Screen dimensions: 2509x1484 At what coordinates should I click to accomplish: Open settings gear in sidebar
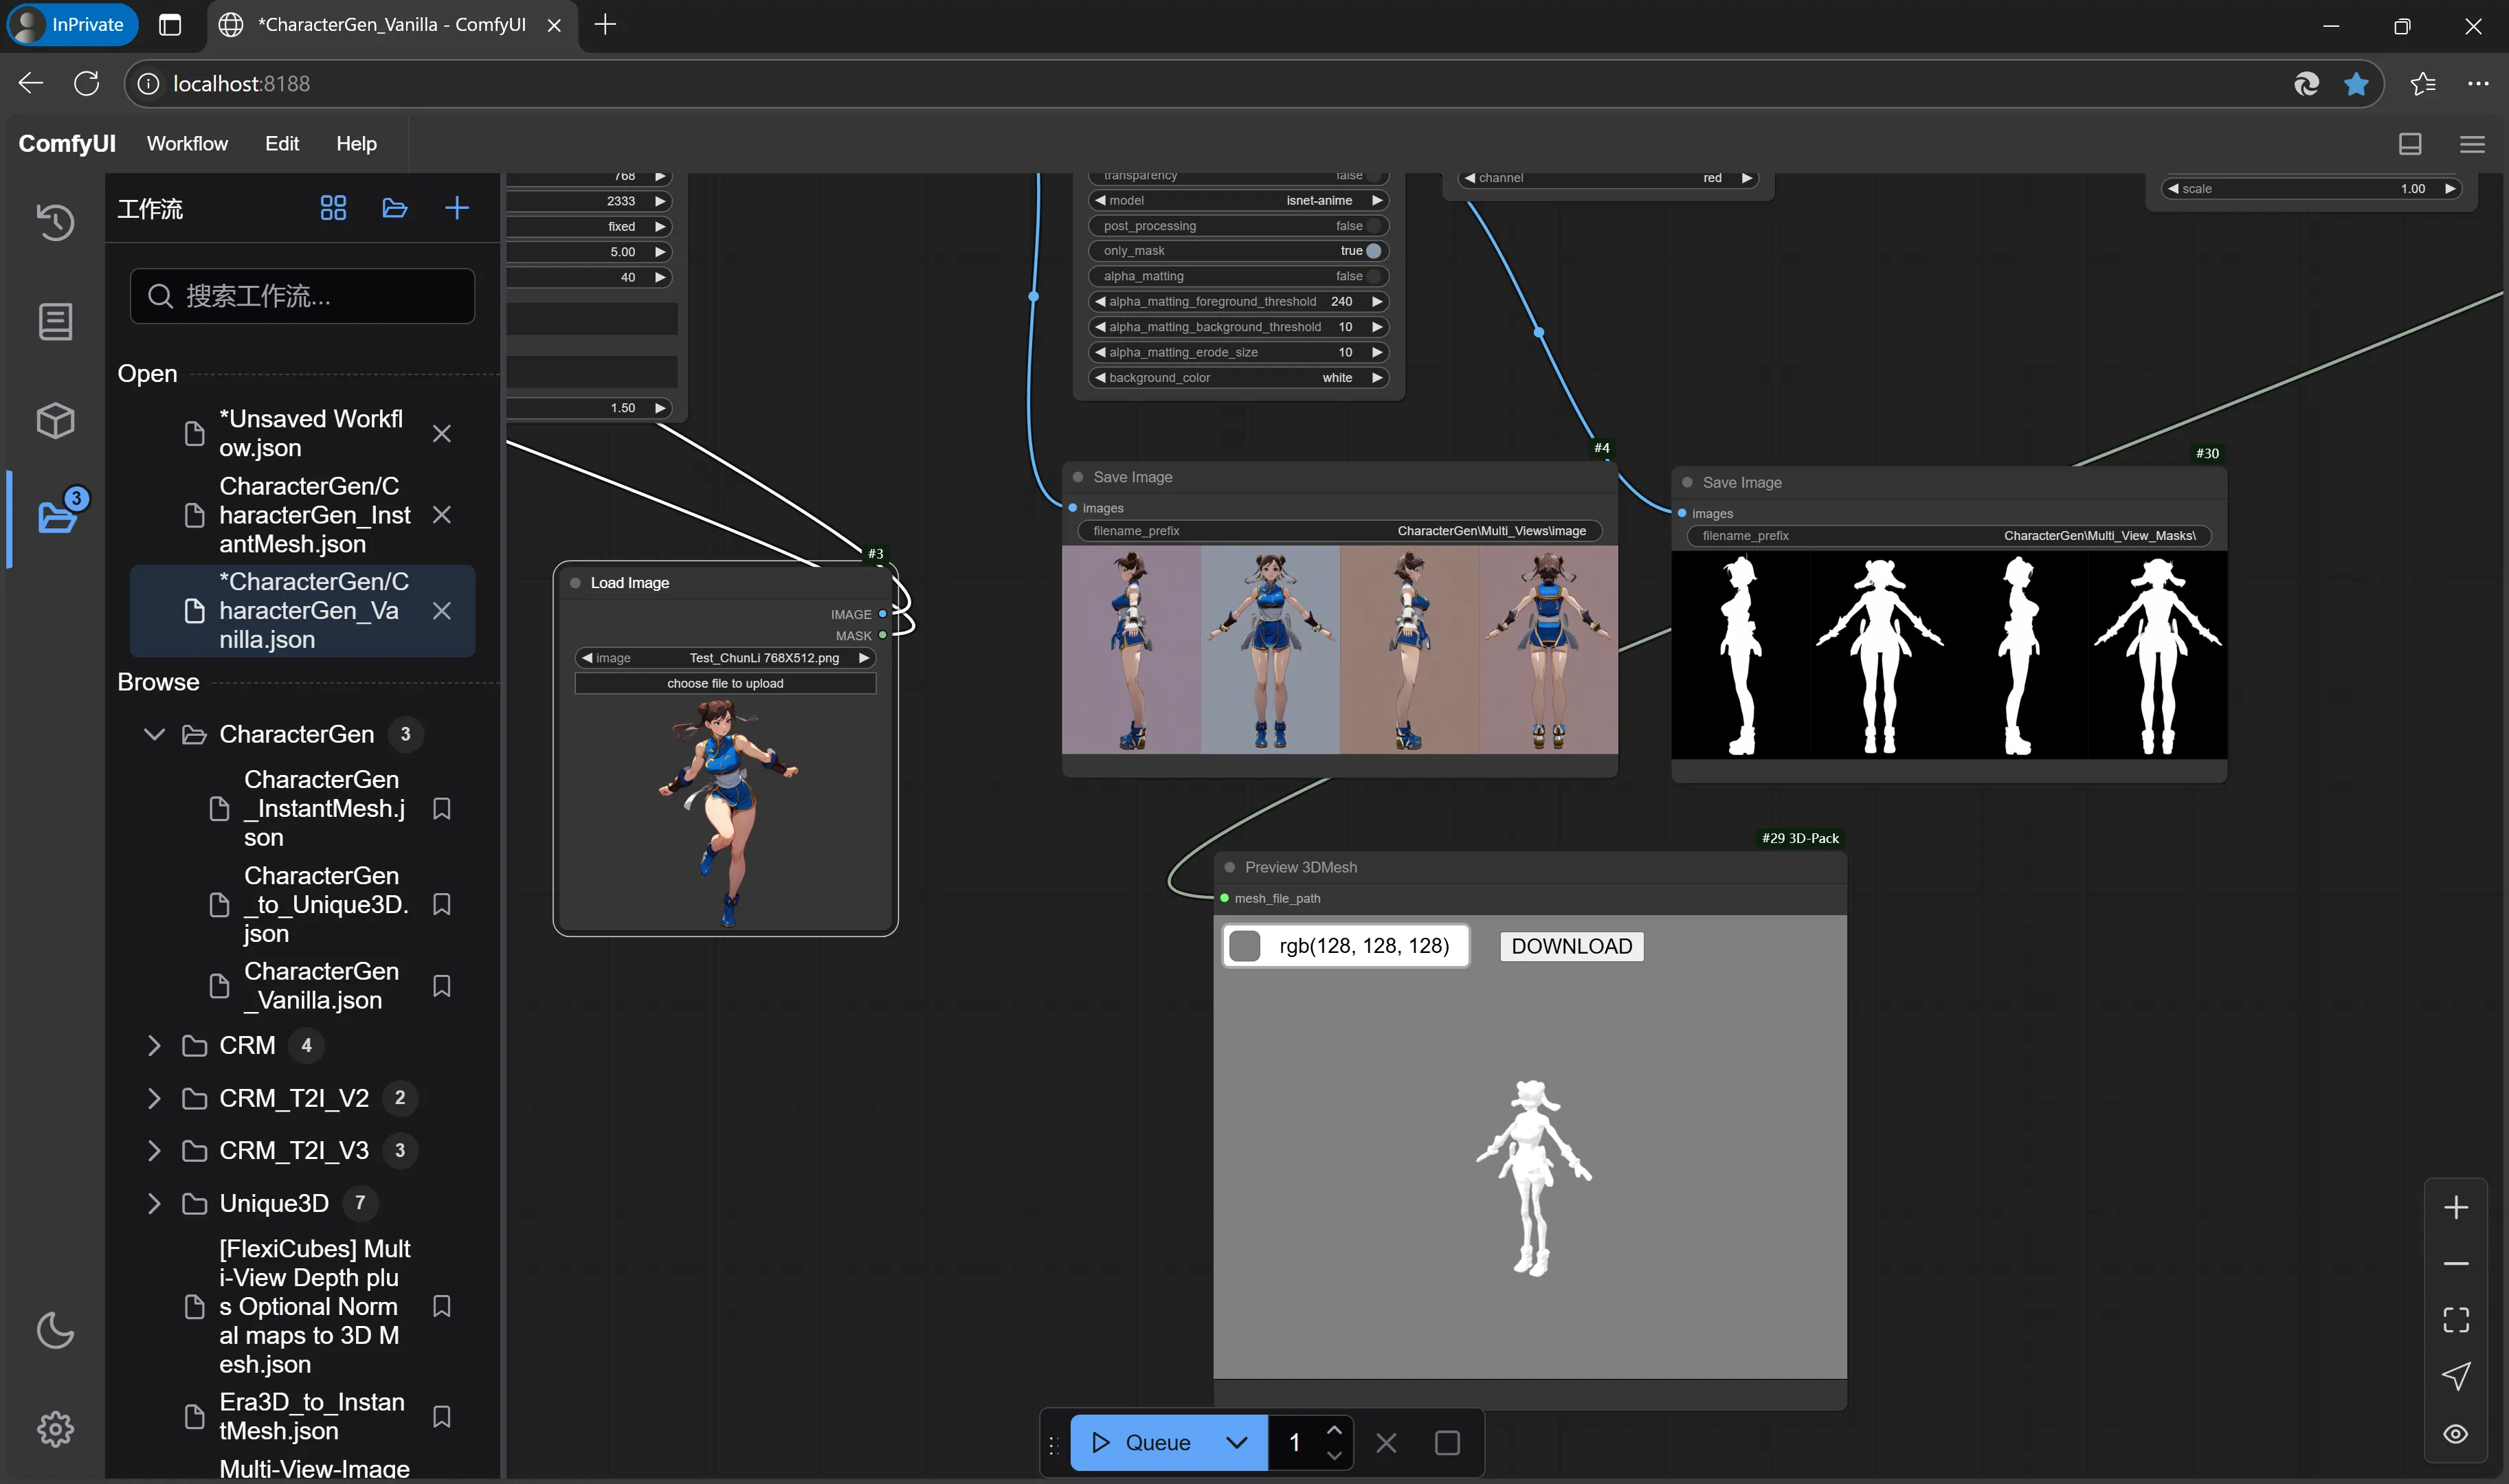click(x=55, y=1429)
